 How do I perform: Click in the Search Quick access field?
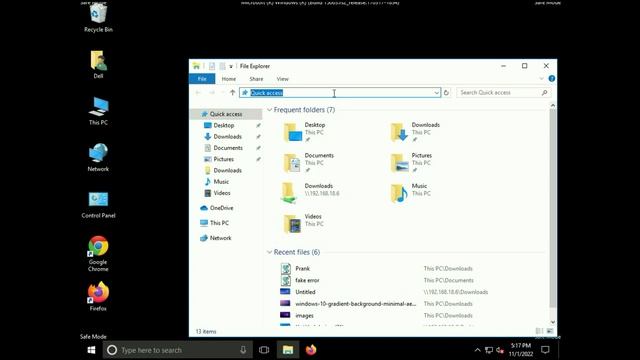(503, 93)
